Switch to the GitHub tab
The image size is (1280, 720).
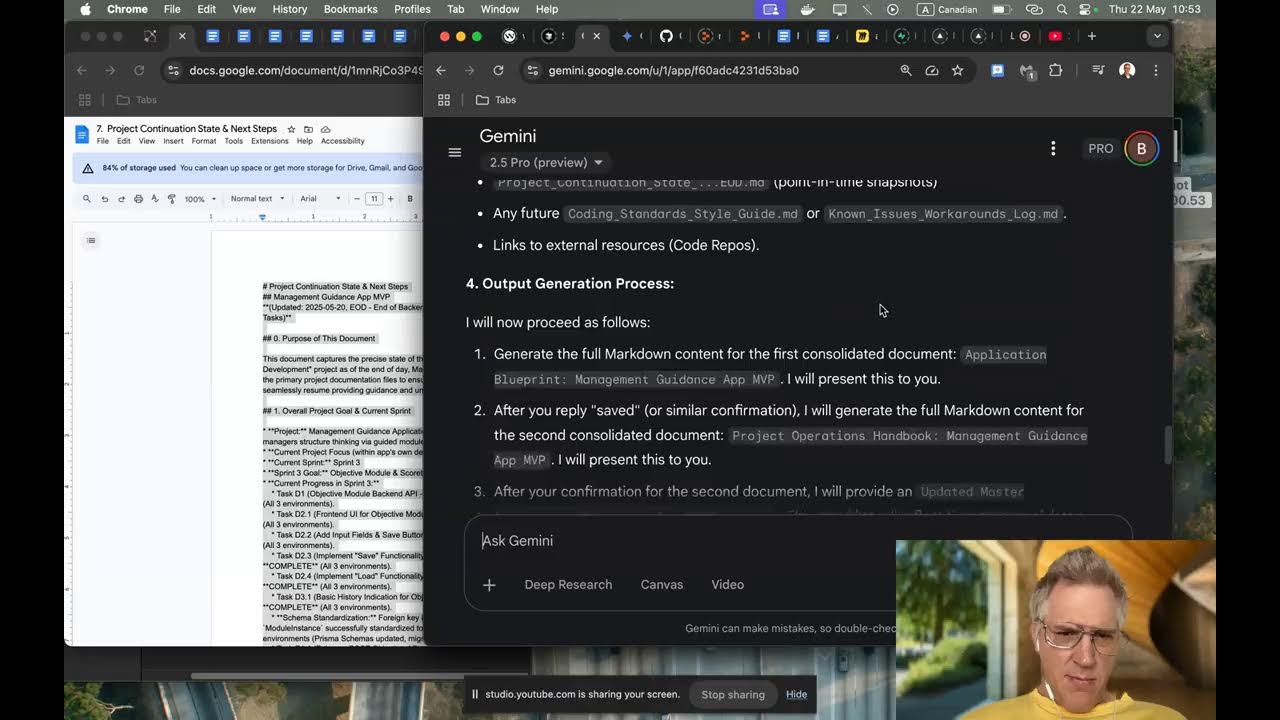[x=666, y=36]
